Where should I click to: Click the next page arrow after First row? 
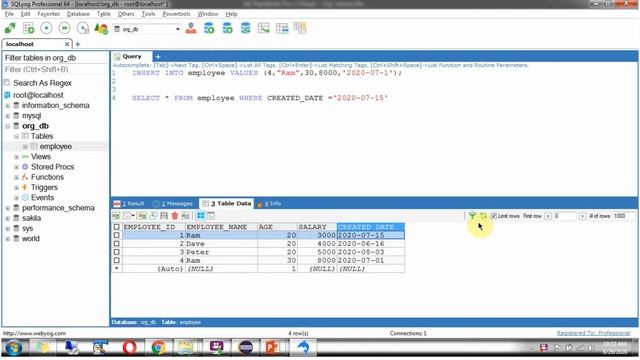coord(582,216)
